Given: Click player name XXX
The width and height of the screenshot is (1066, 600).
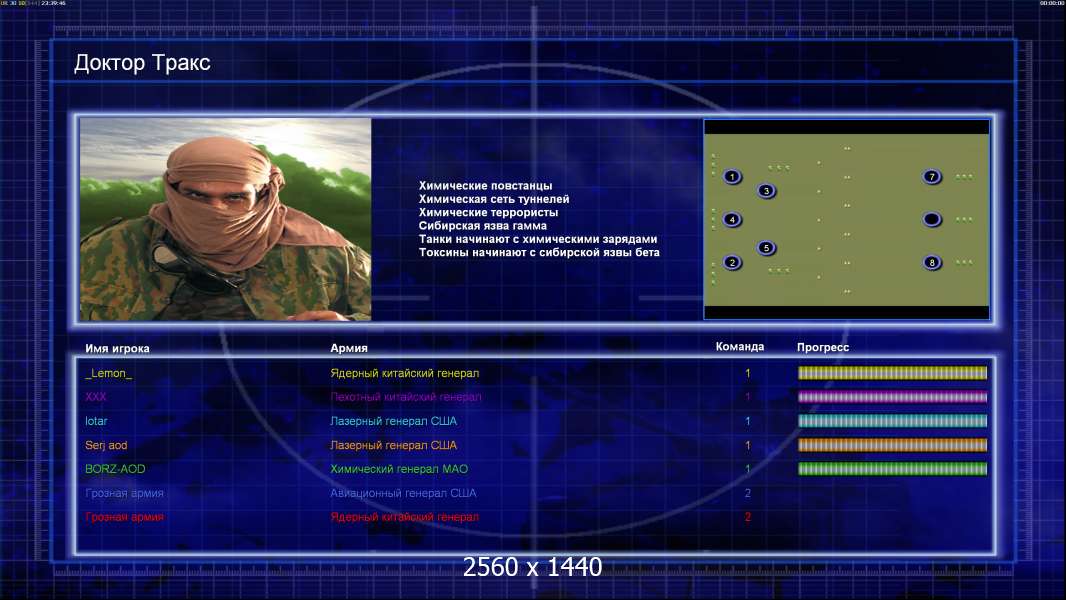Looking at the screenshot, I should (x=96, y=397).
